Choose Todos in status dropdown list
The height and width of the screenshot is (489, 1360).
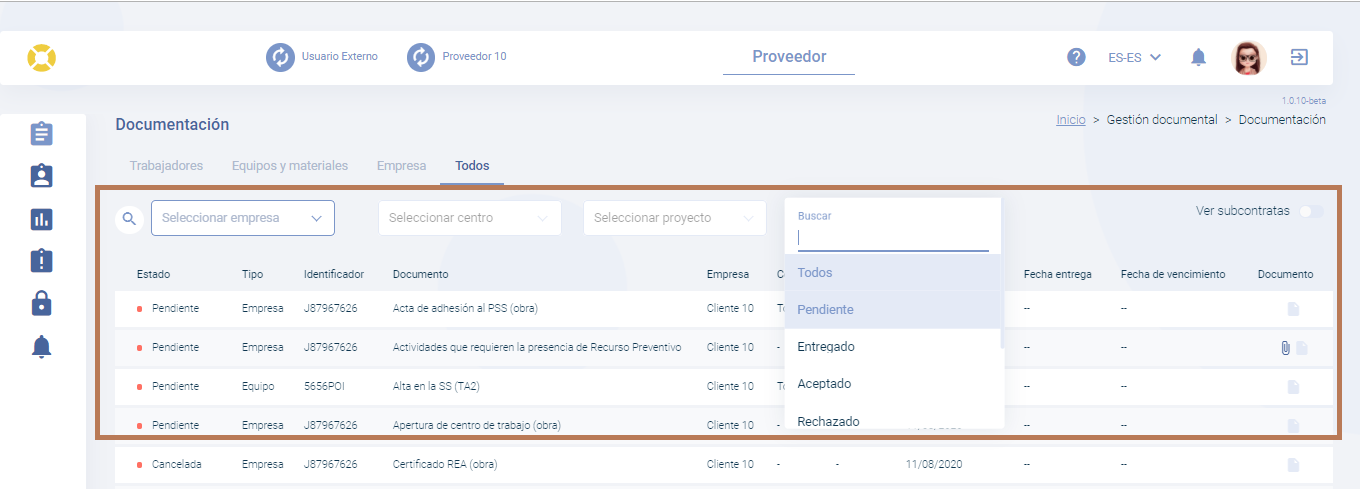892,272
